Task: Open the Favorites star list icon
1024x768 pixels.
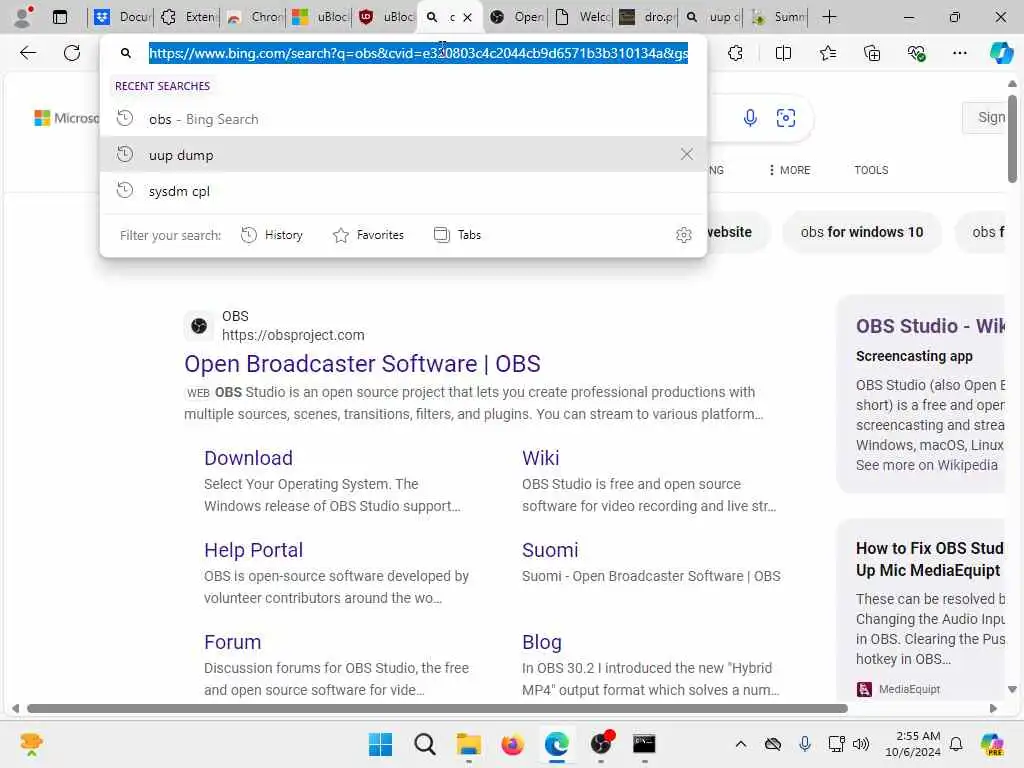Action: coord(827,53)
